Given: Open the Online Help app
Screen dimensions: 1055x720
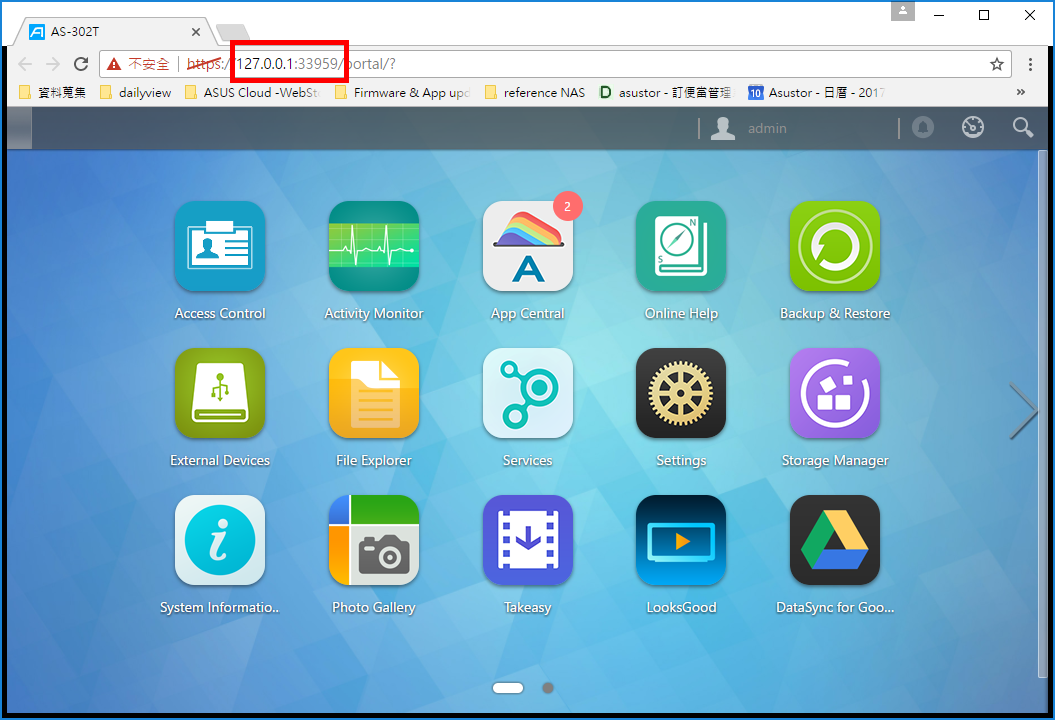Looking at the screenshot, I should (x=681, y=246).
